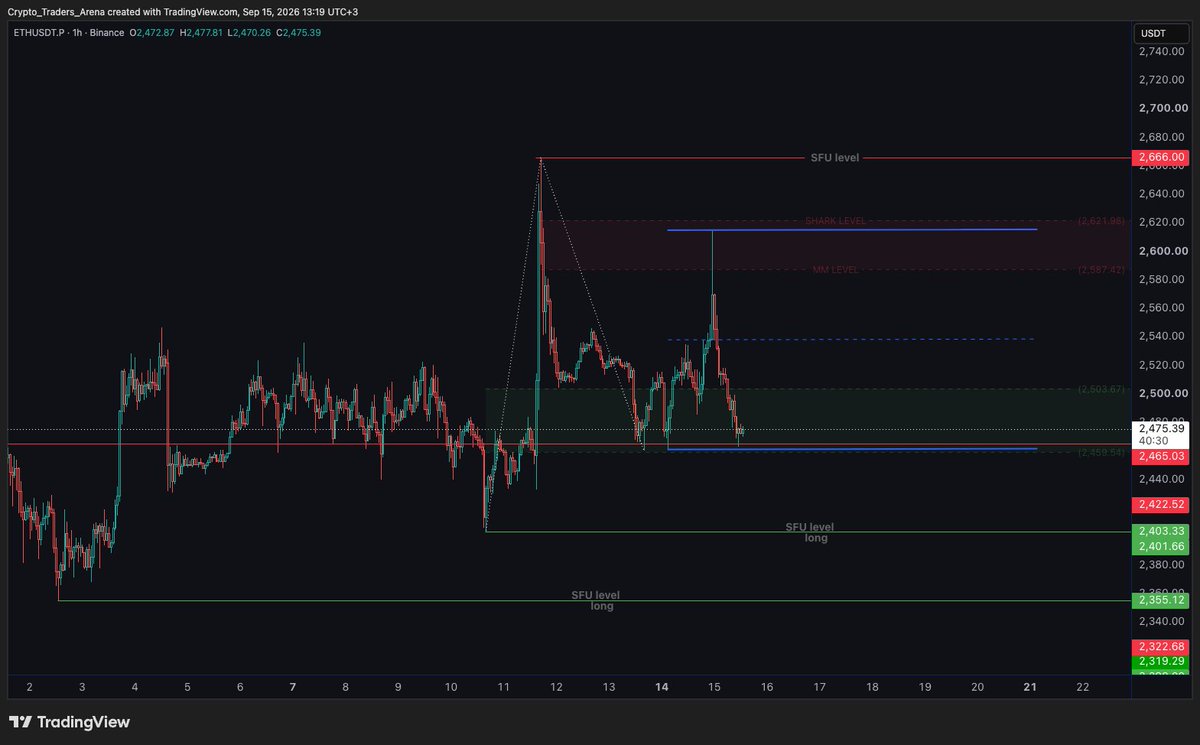Select the red SFU level text label
1200x745 pixels.
pos(834,158)
